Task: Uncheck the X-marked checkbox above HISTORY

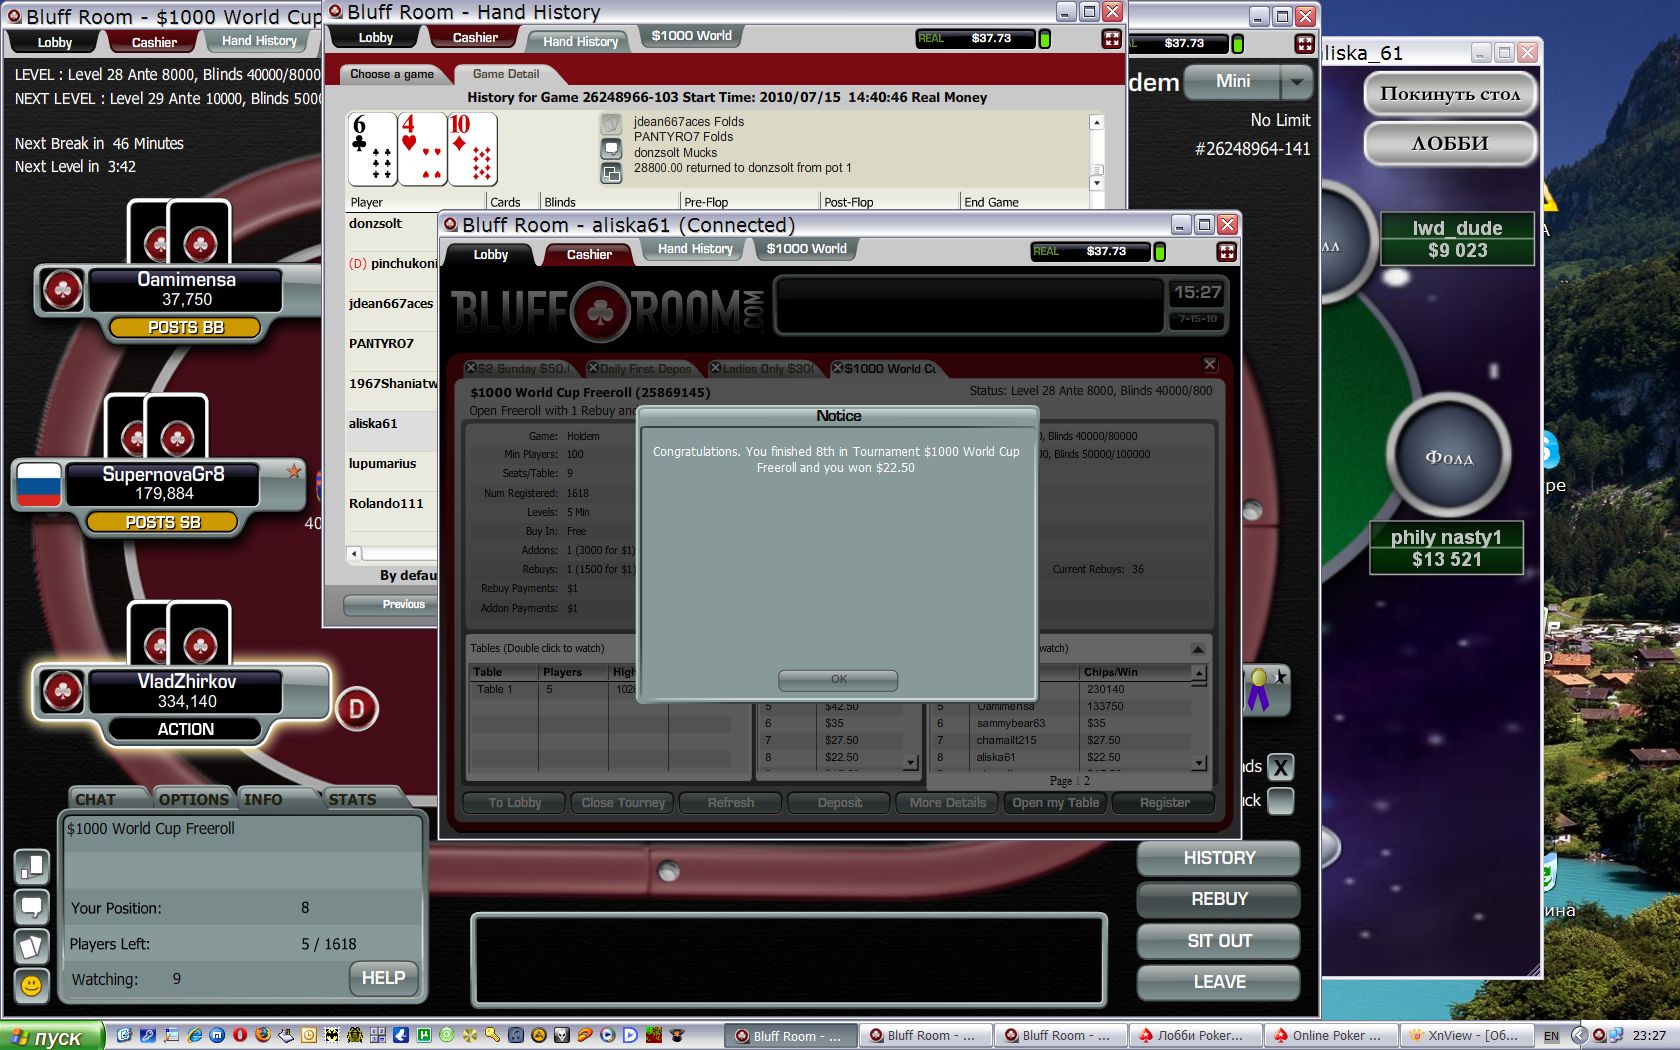Action: 1281,767
